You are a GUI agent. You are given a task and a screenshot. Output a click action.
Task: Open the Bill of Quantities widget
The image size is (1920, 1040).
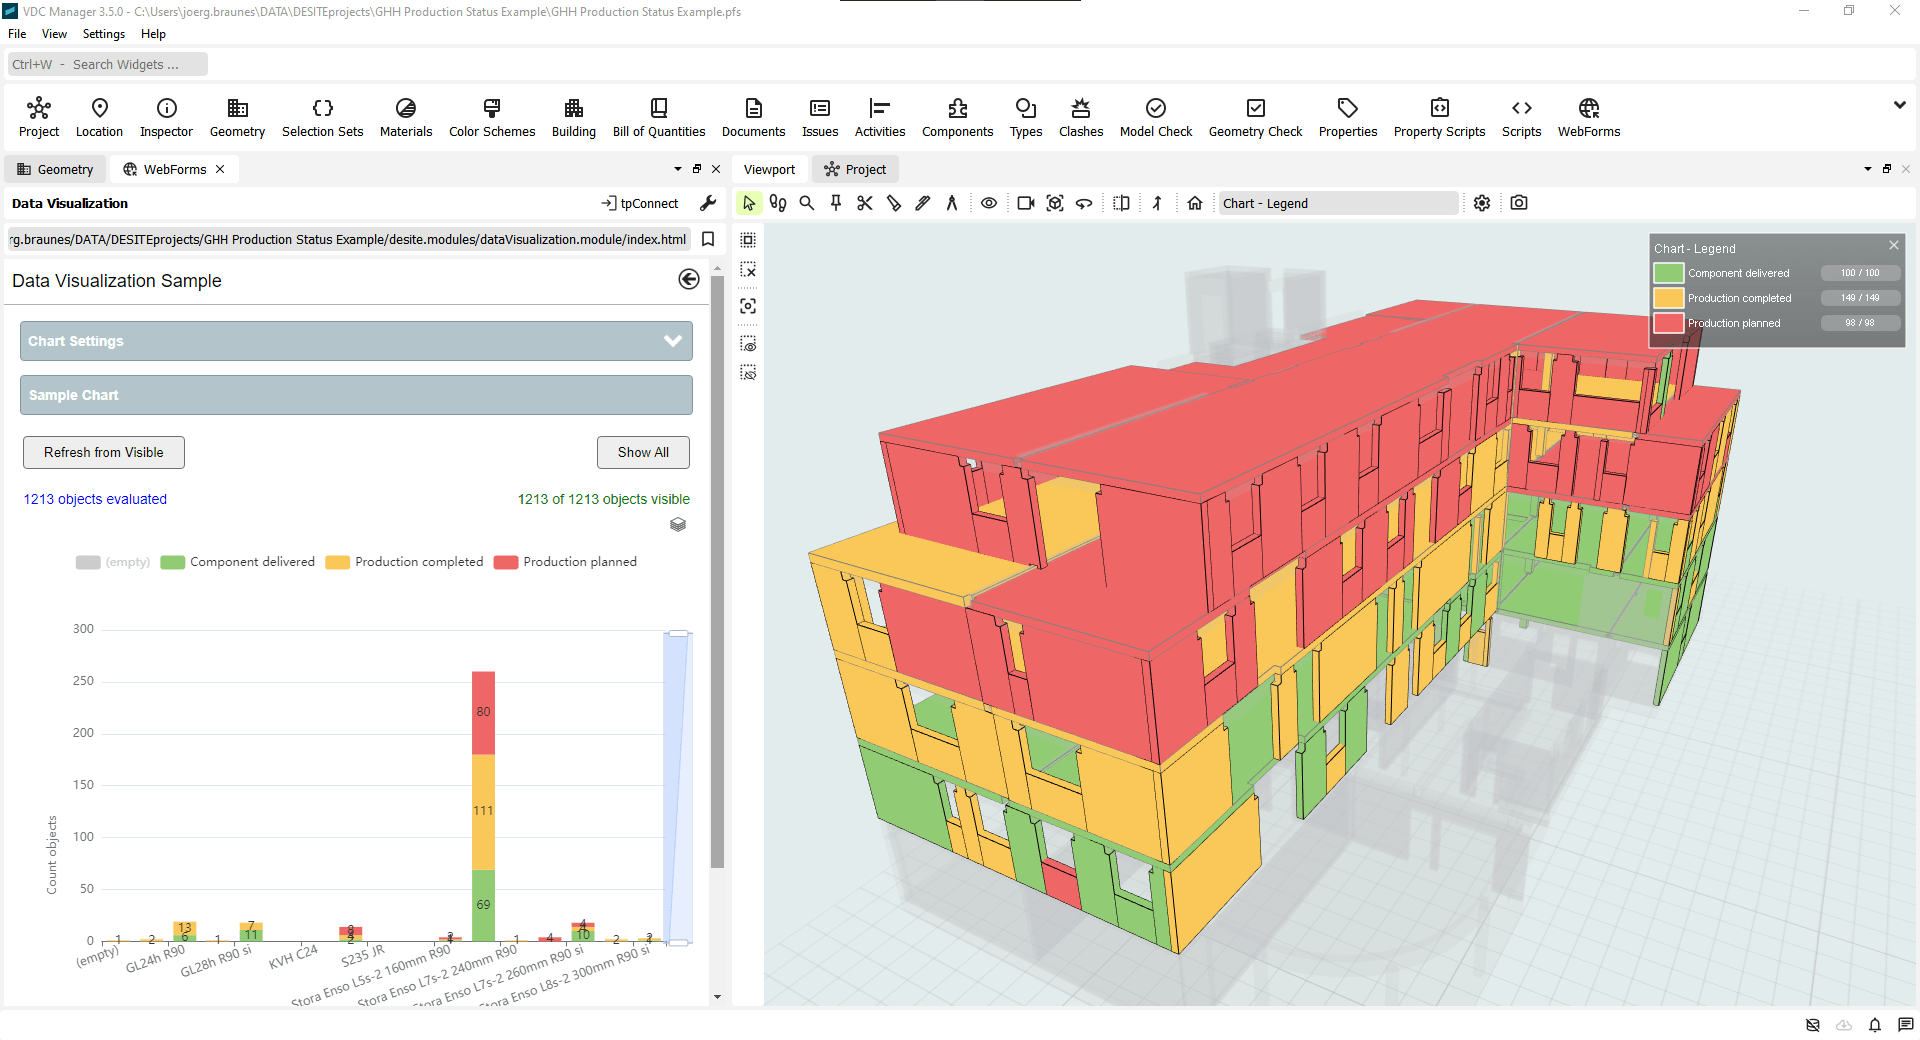click(658, 117)
